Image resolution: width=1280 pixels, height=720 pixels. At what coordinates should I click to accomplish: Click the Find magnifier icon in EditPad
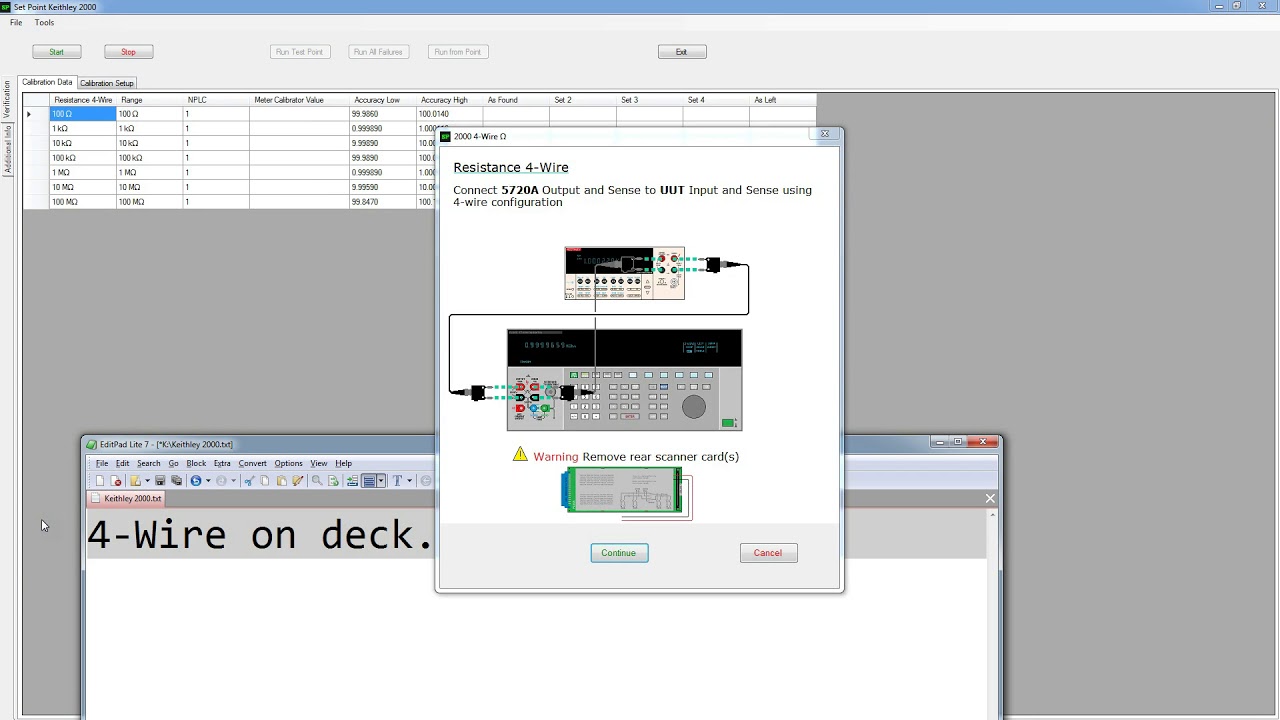point(317,481)
